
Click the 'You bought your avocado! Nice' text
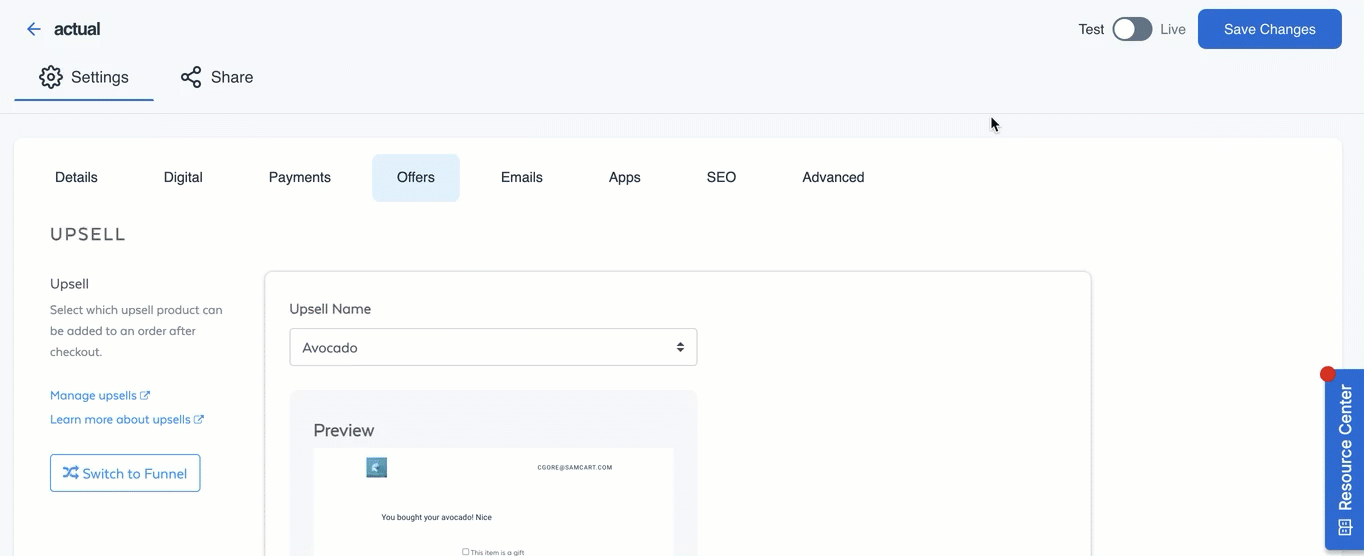click(437, 517)
